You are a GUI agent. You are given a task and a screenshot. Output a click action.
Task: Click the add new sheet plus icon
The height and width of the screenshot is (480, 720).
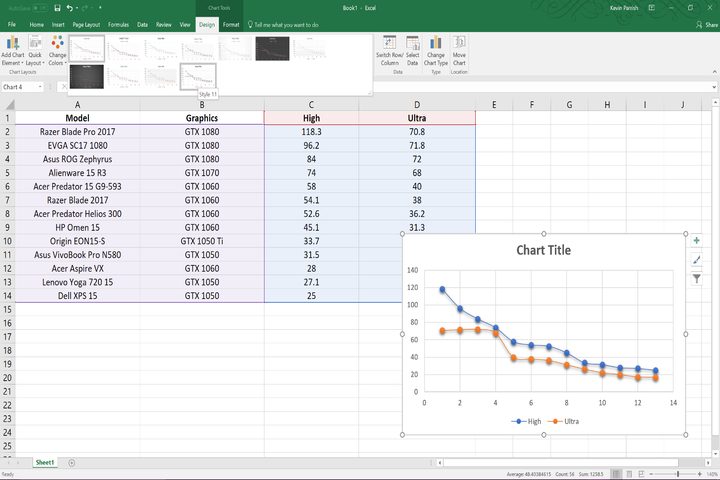[72, 463]
